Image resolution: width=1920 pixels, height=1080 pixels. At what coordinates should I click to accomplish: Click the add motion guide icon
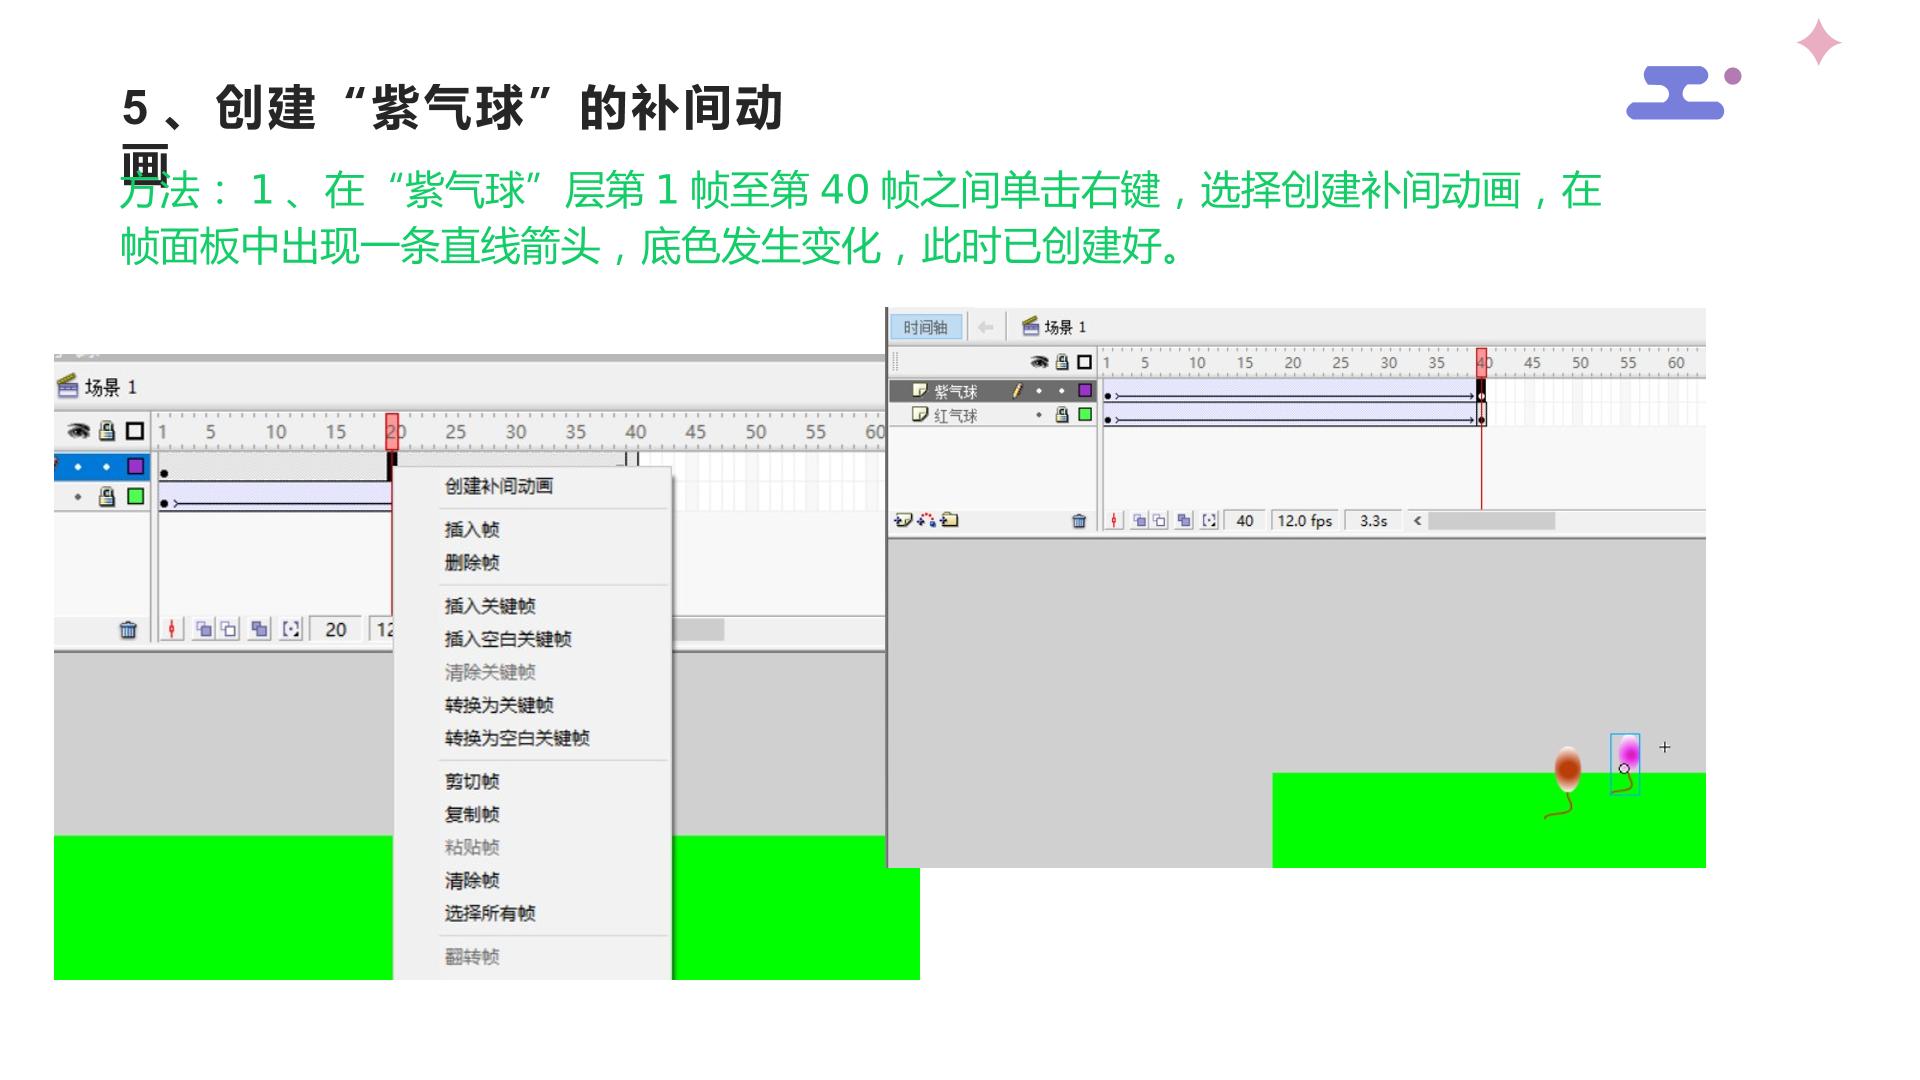click(927, 520)
